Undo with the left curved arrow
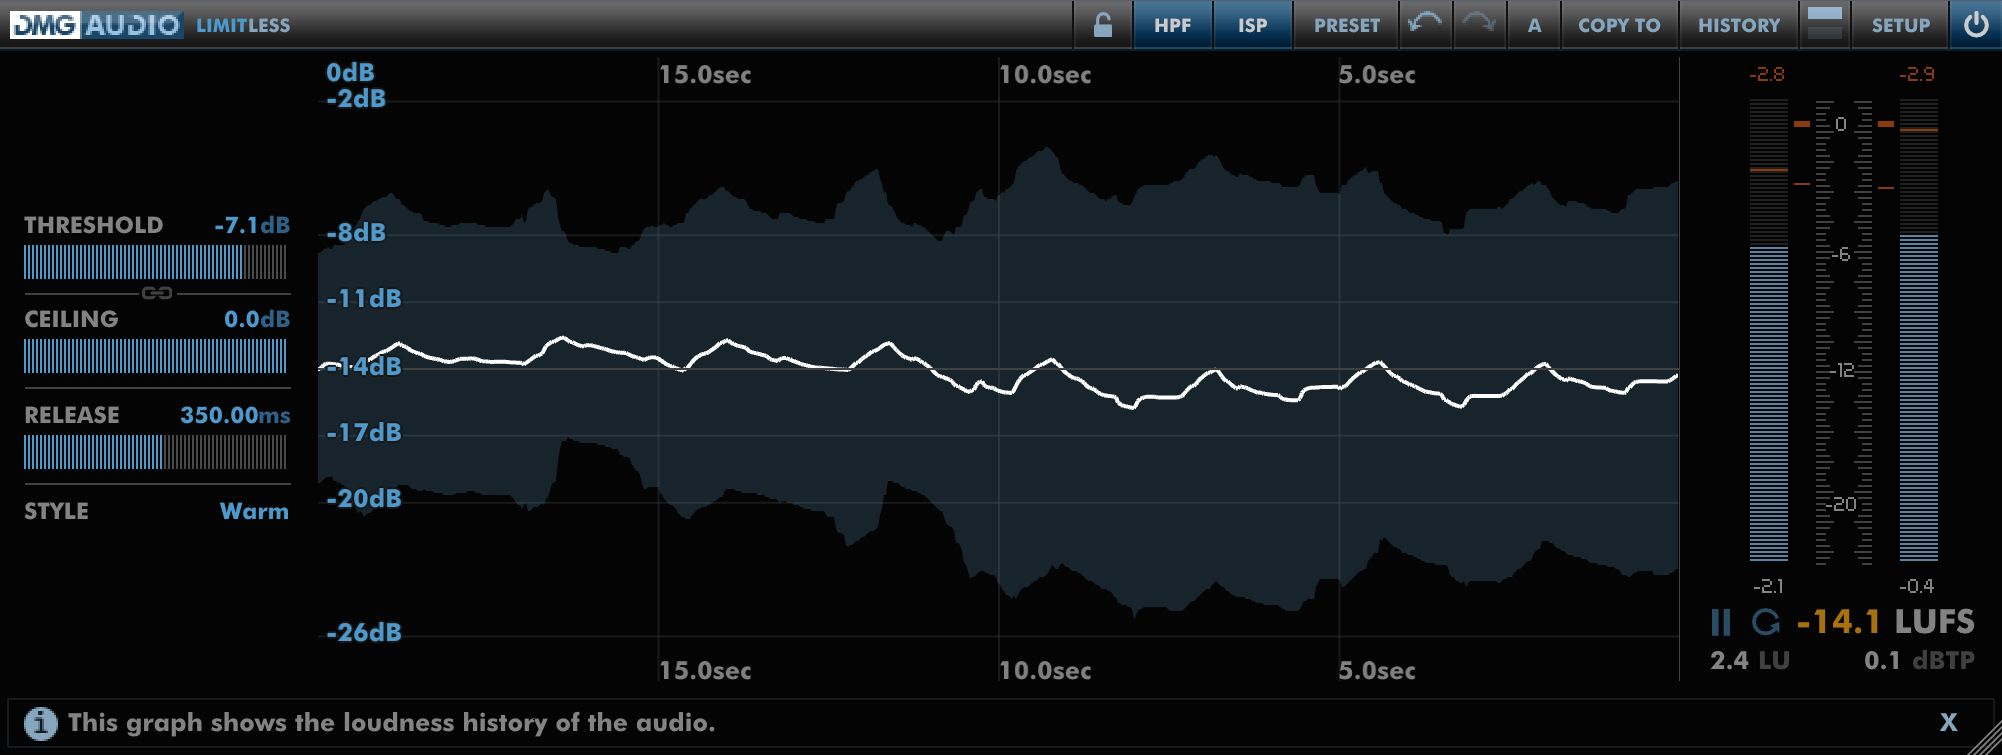2002x755 pixels. point(1424,24)
